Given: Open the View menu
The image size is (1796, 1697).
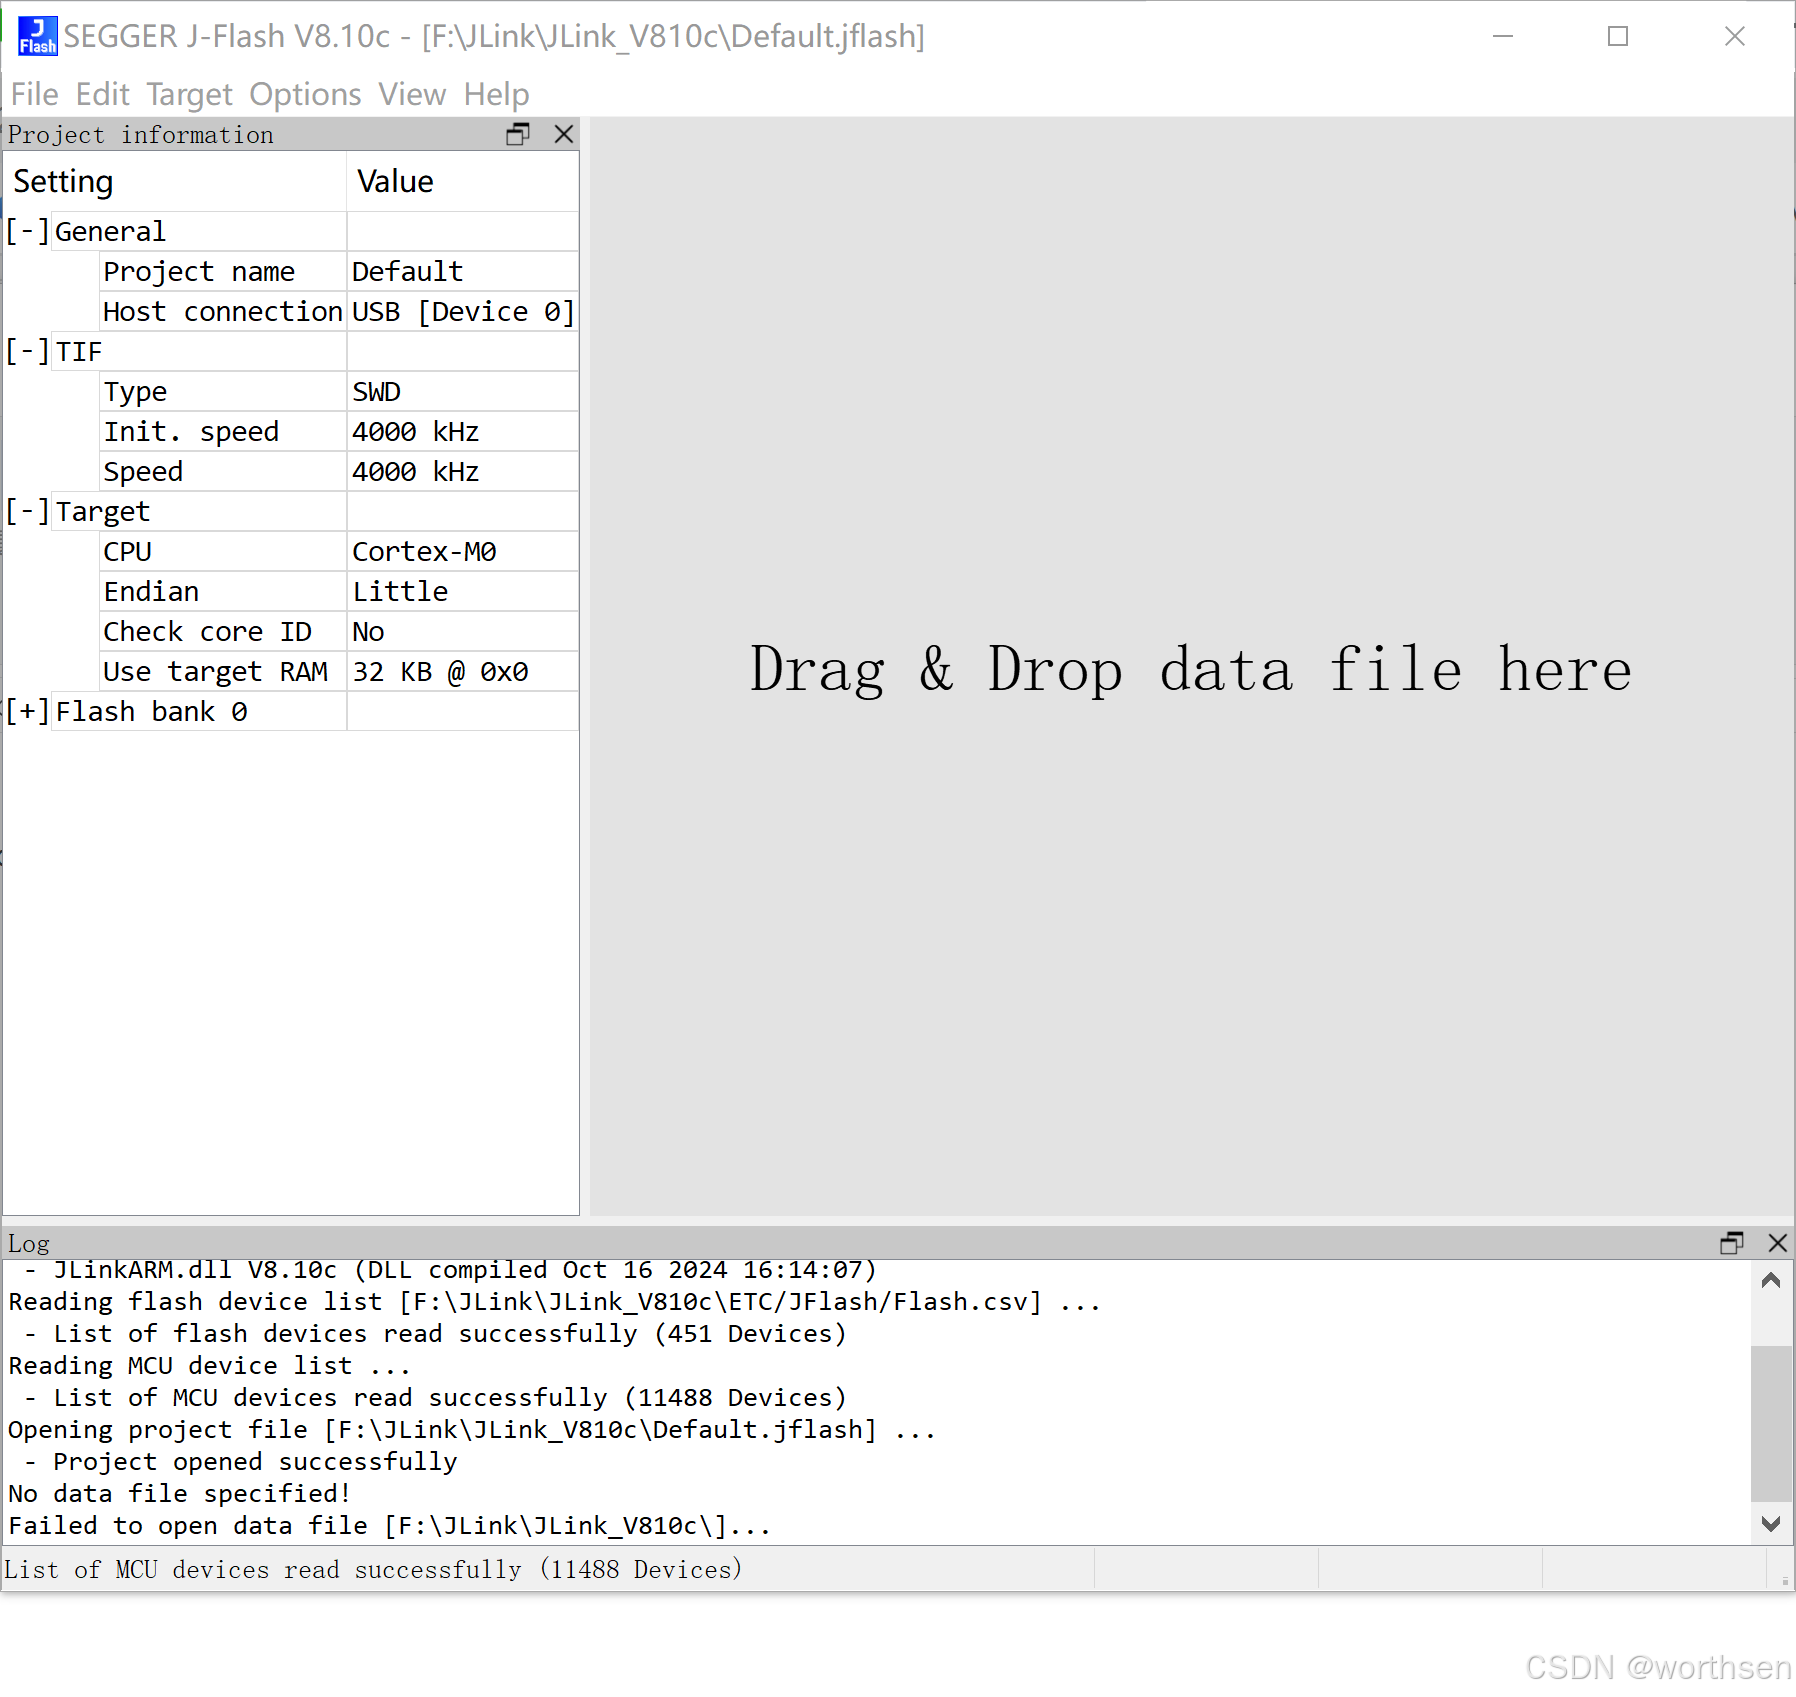Looking at the screenshot, I should pyautogui.click(x=412, y=94).
